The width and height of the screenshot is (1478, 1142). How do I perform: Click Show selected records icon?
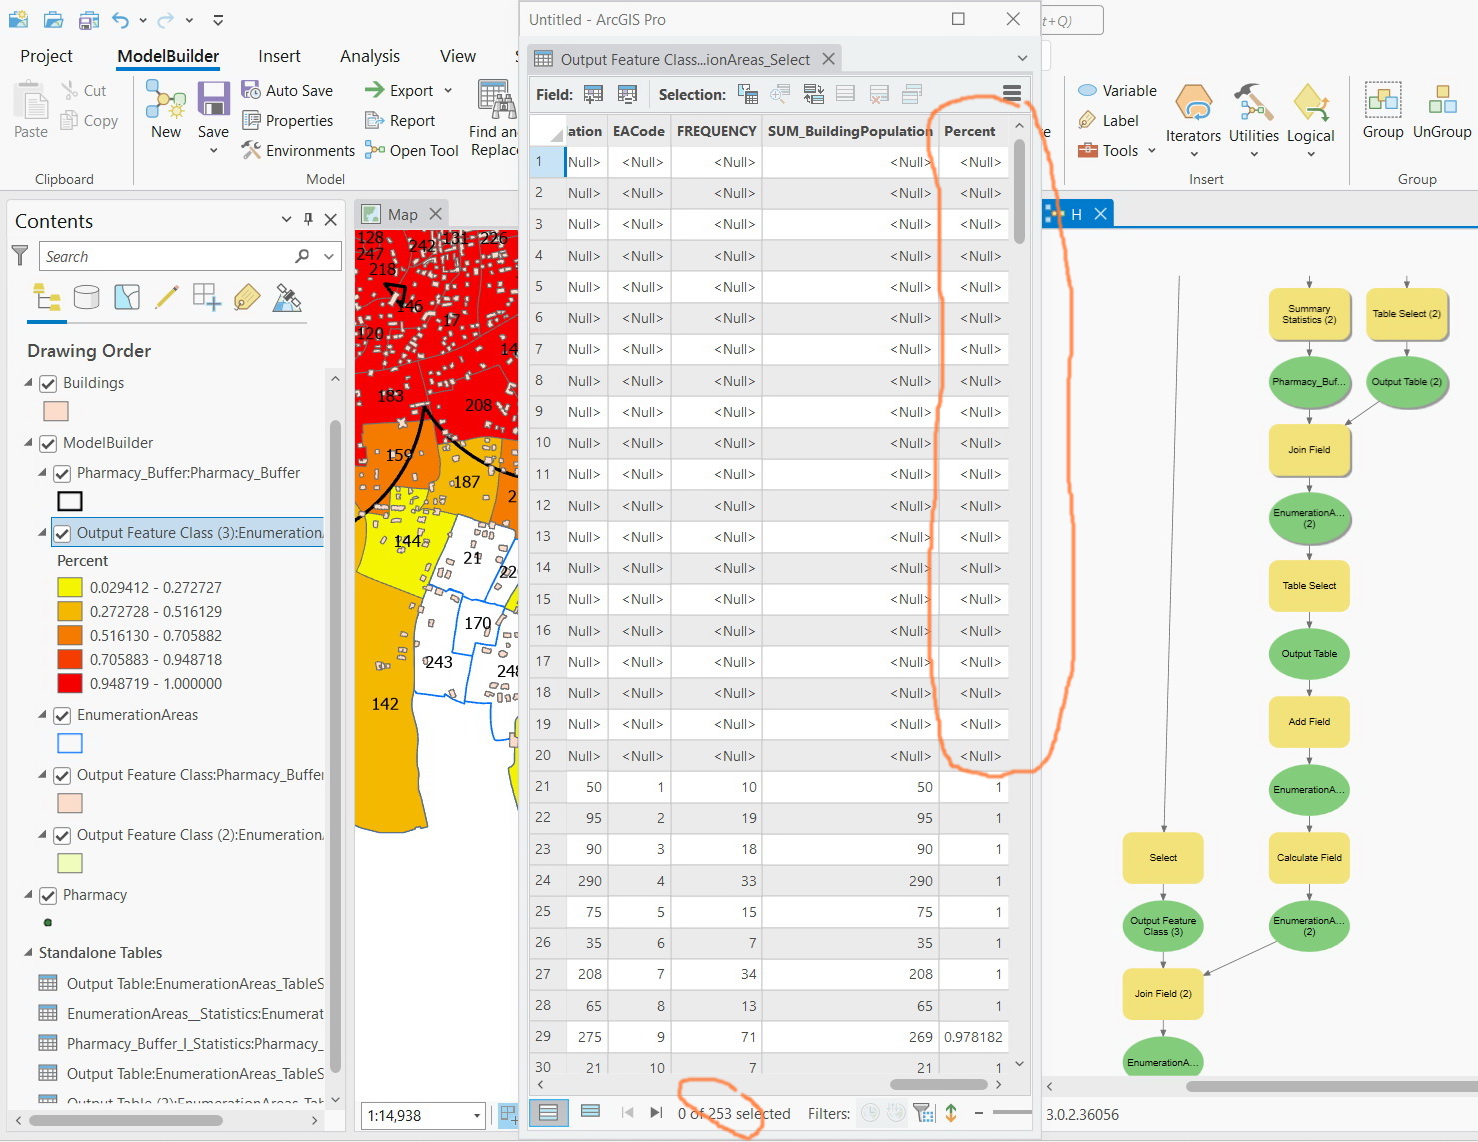tap(590, 1112)
